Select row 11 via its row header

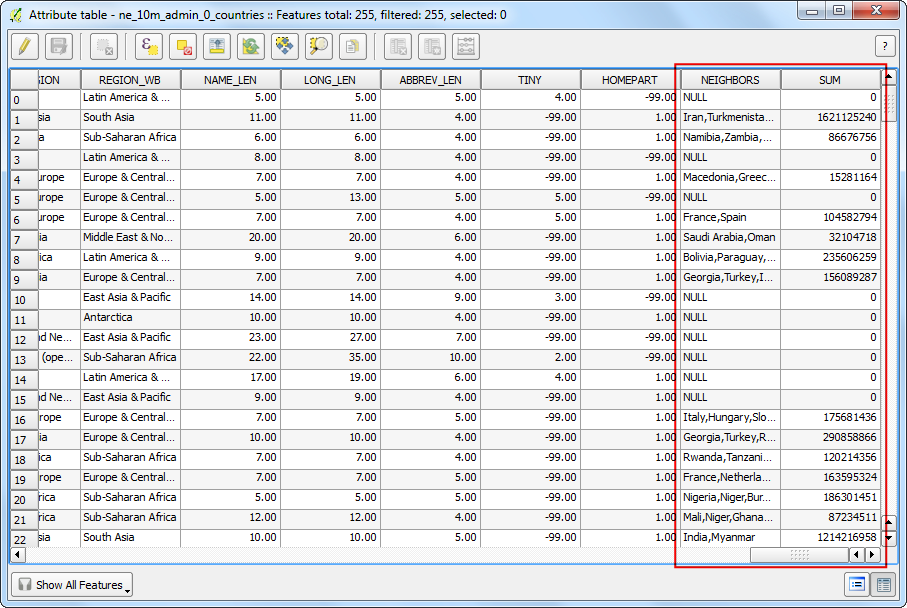[x=24, y=320]
